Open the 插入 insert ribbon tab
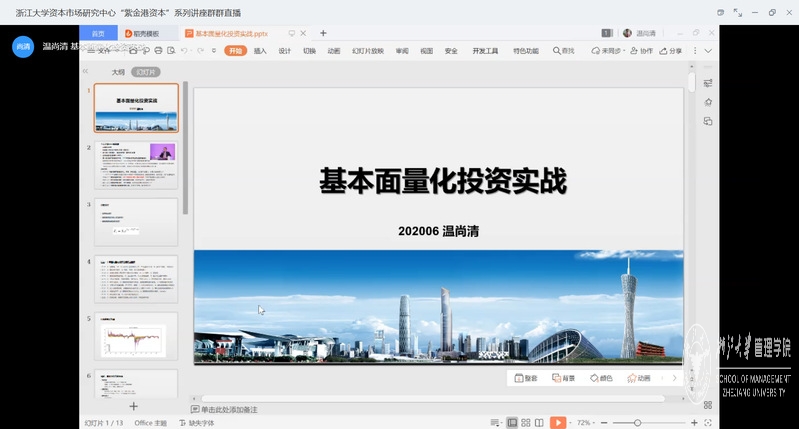Image resolution: width=799 pixels, height=429 pixels. coord(260,51)
